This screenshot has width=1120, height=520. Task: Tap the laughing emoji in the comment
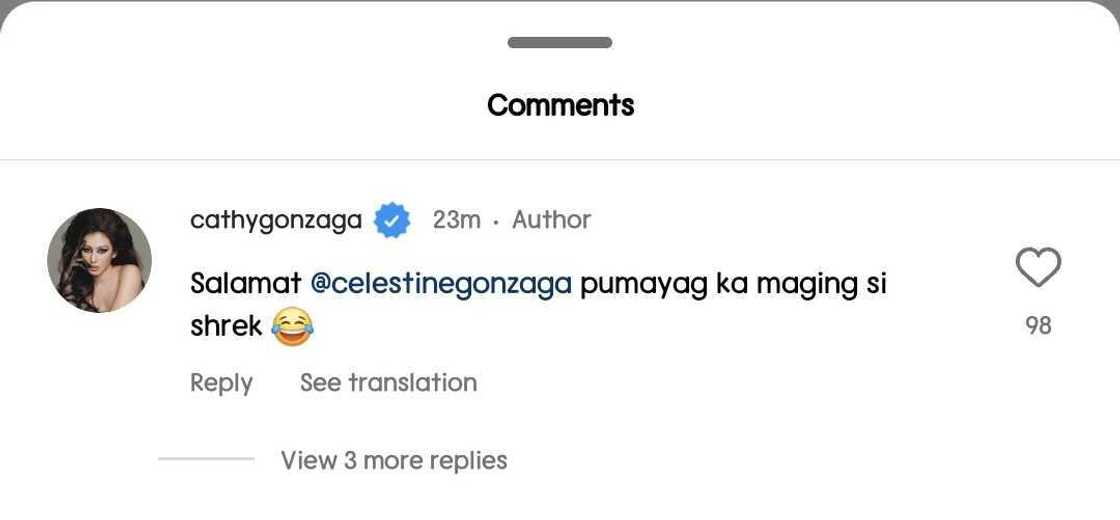click(x=292, y=326)
